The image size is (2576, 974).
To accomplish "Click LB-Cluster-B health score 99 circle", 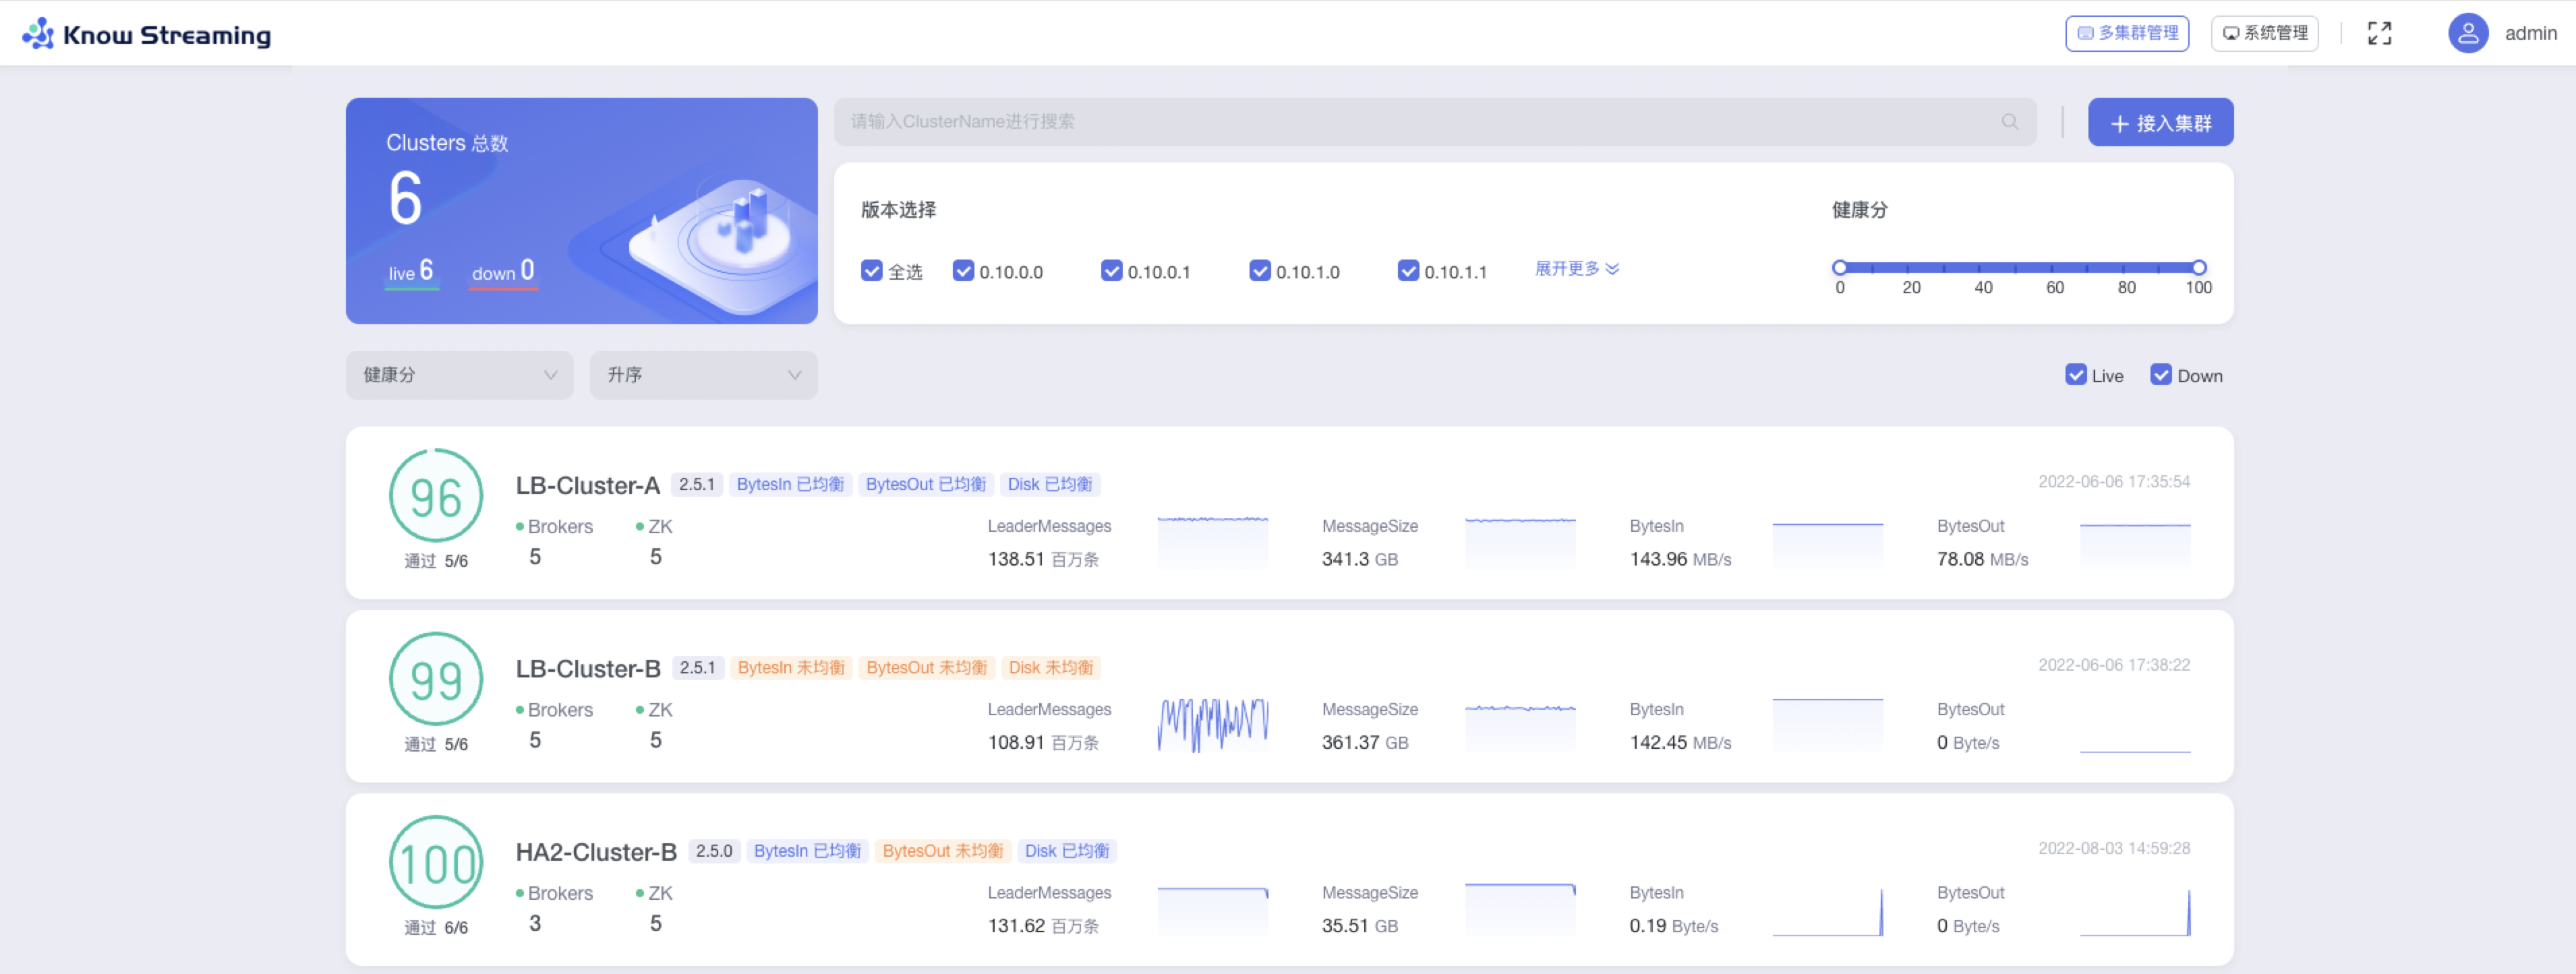I will point(436,680).
